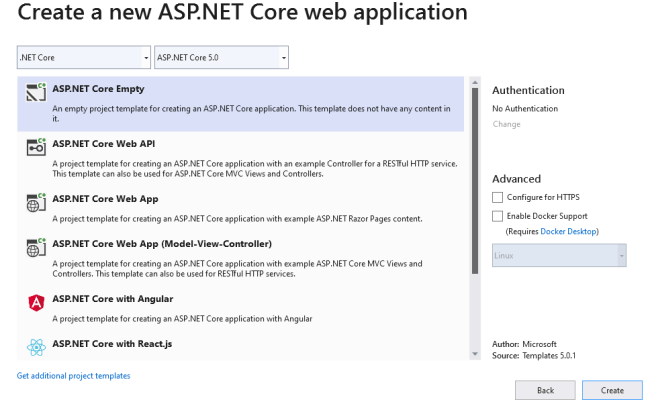
Task: Follow the Get additional project templates link
Action: 73,376
